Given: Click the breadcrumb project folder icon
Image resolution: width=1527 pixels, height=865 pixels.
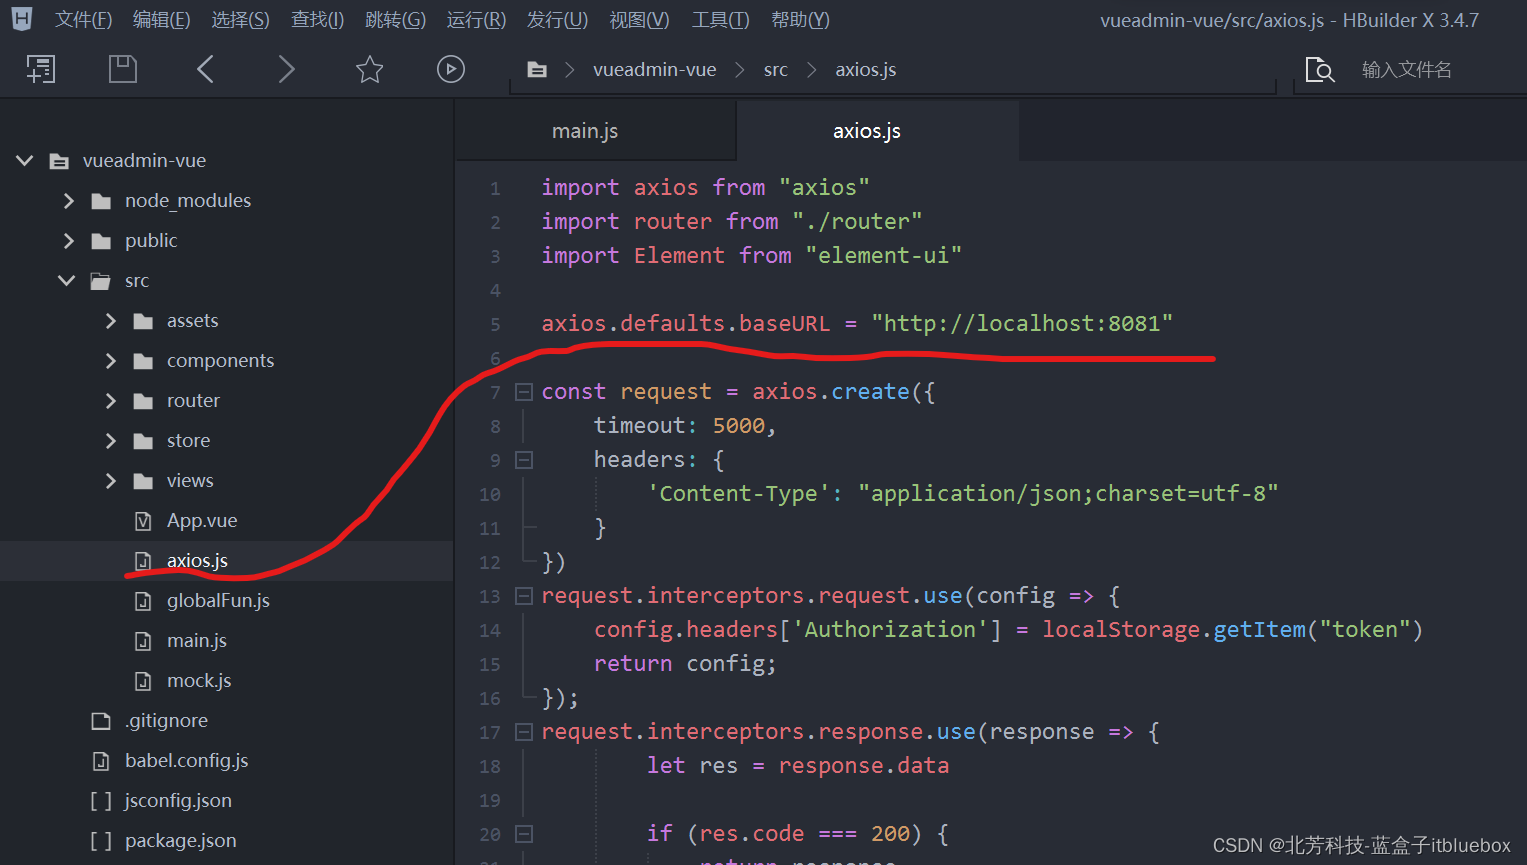Looking at the screenshot, I should click(x=537, y=70).
